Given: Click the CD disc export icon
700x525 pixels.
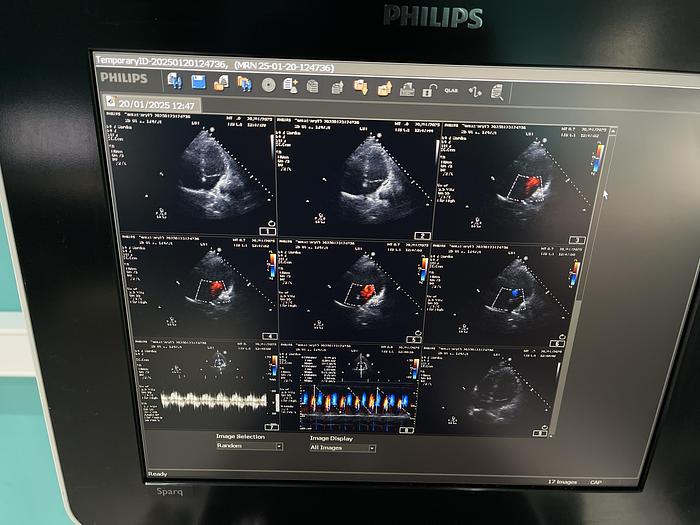Looking at the screenshot, I should click(x=268, y=85).
